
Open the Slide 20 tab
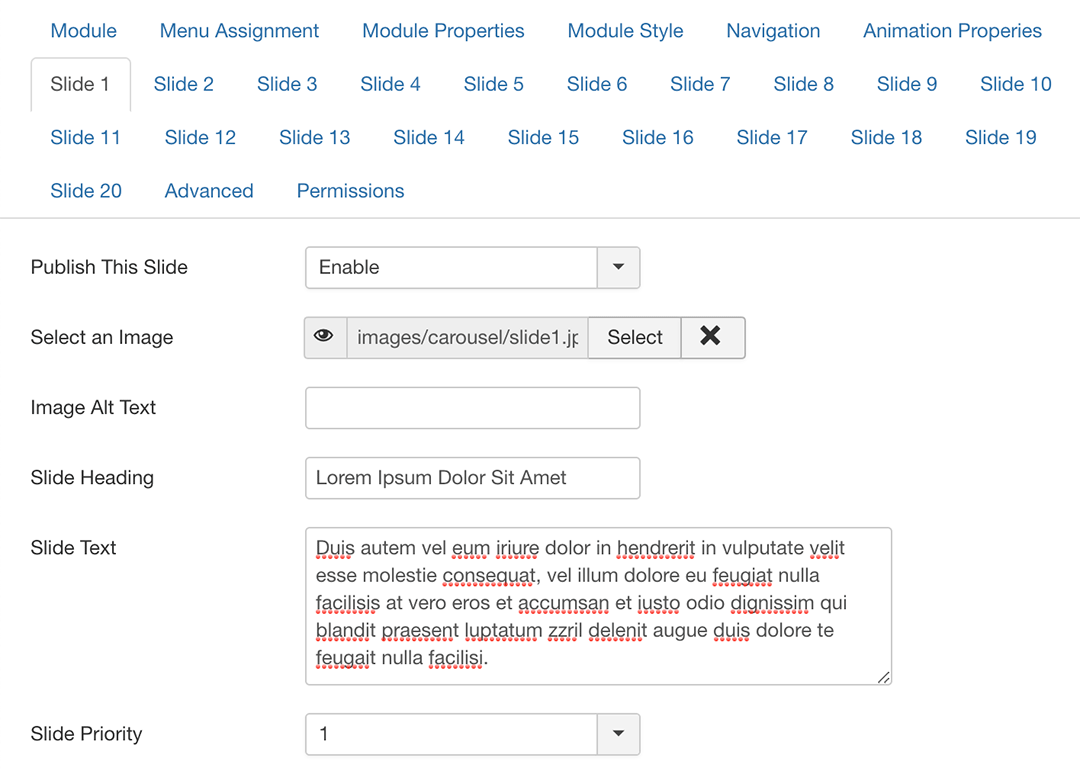tap(86, 191)
